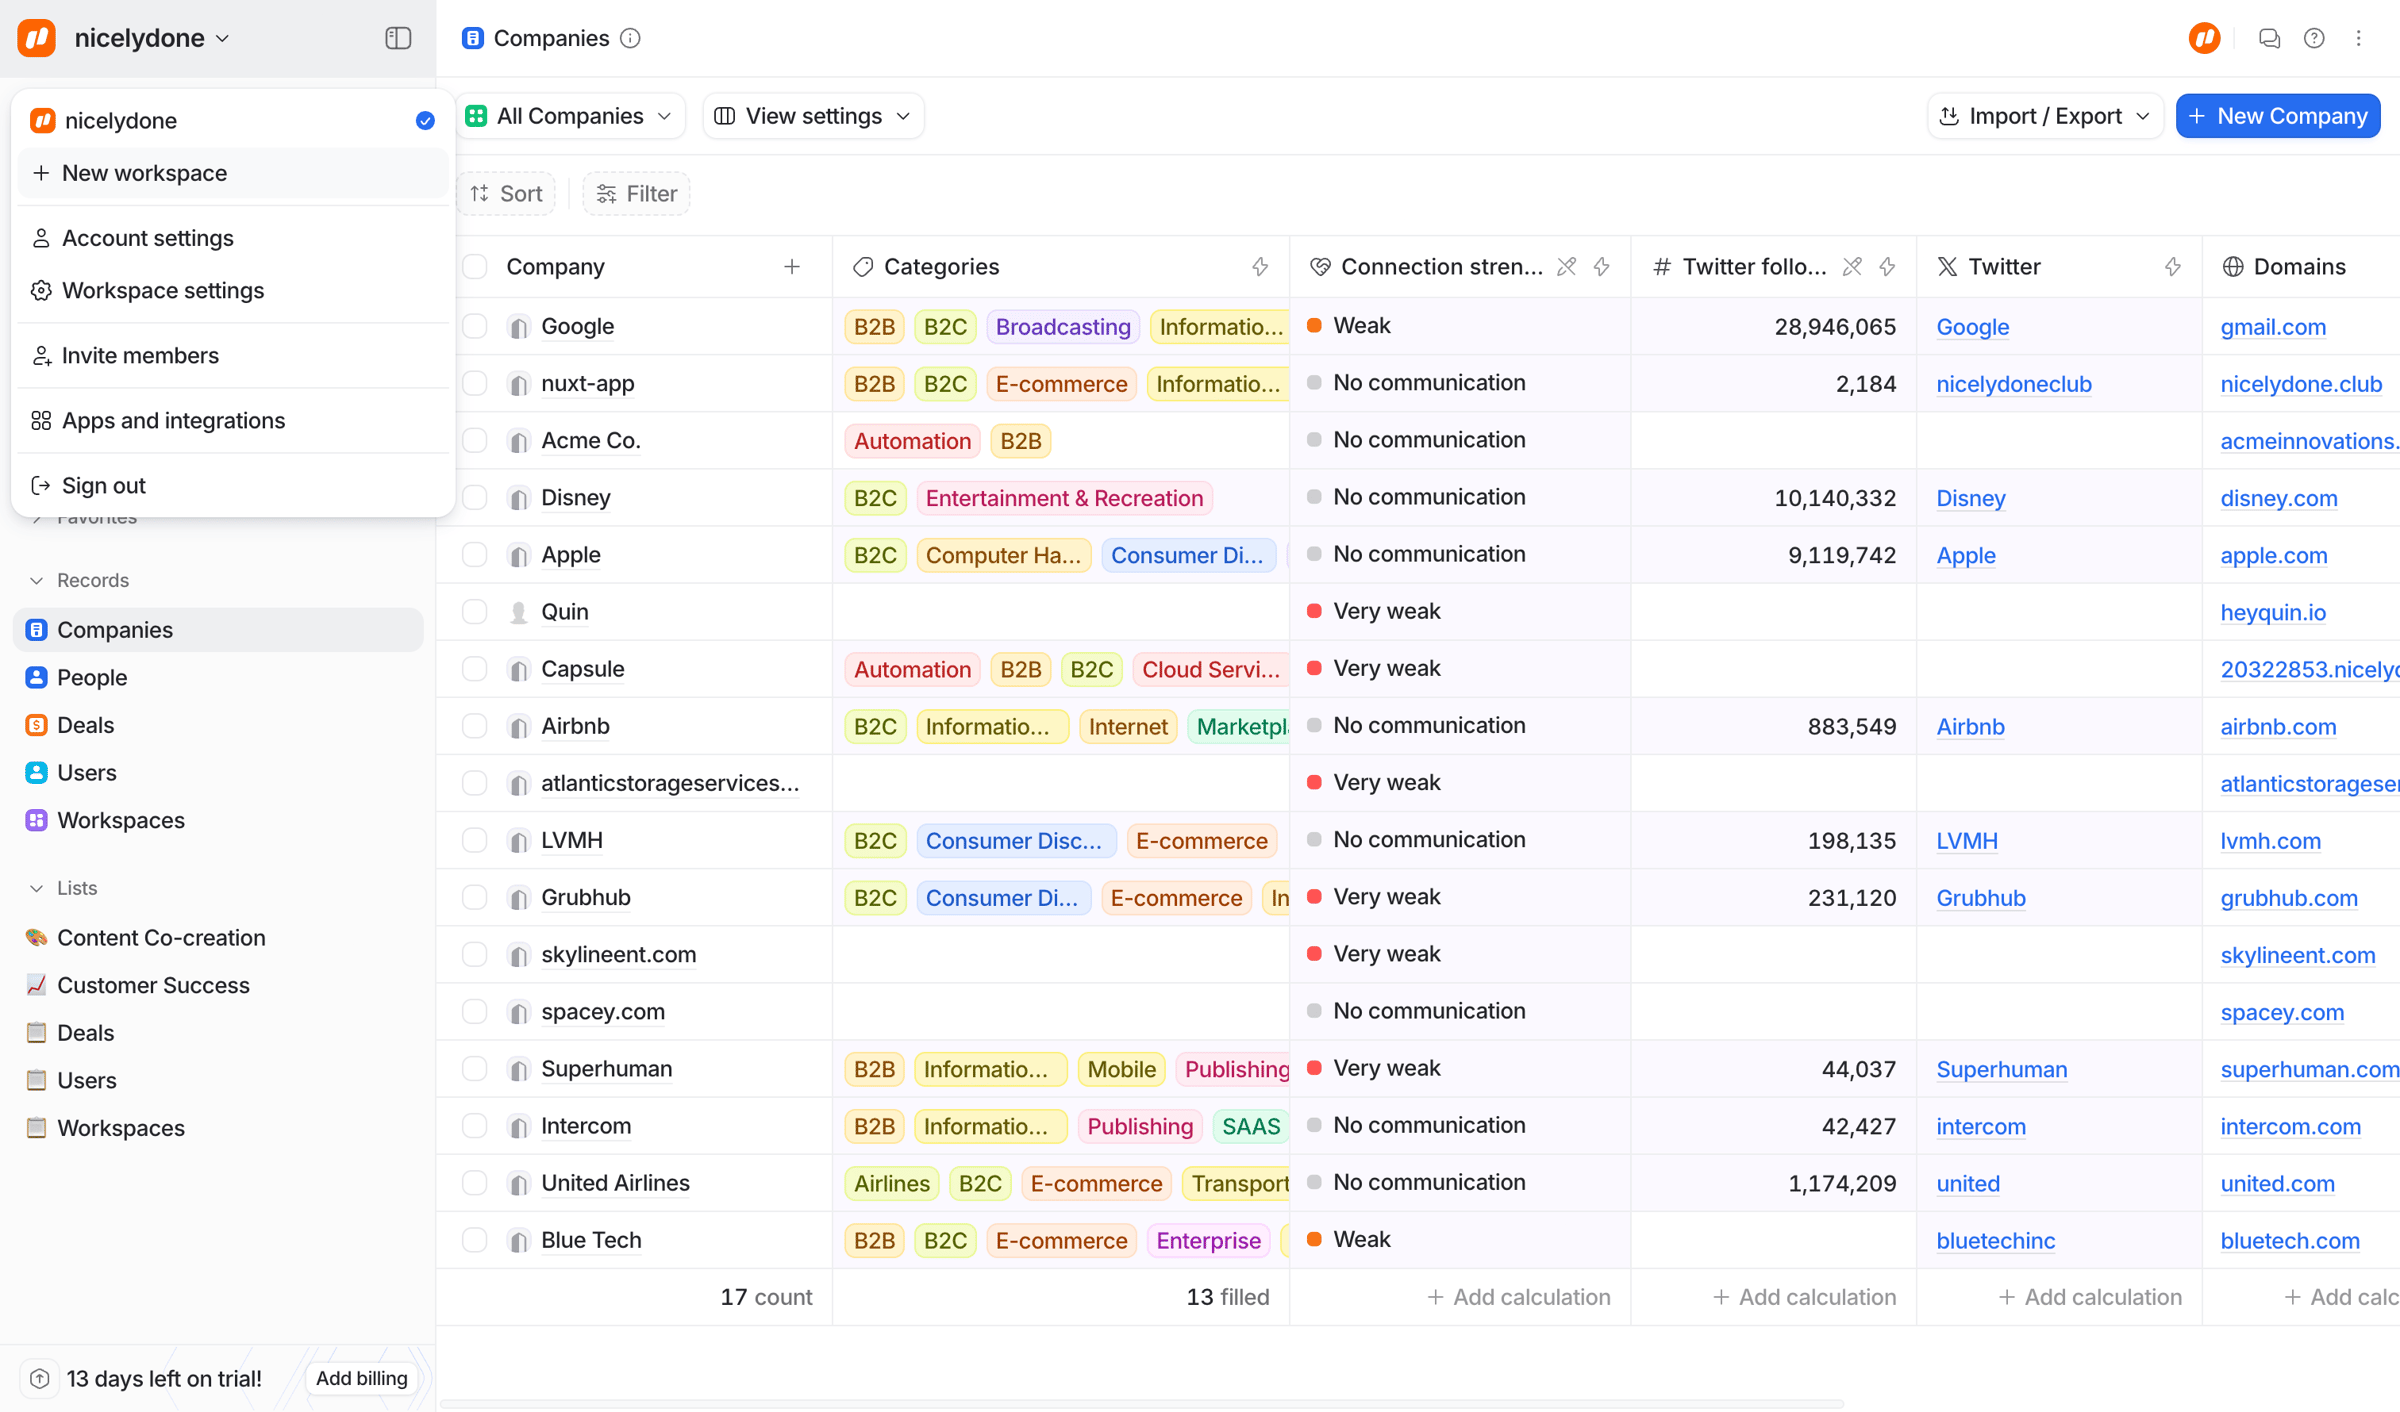Collapse the Records section

pos(37,581)
